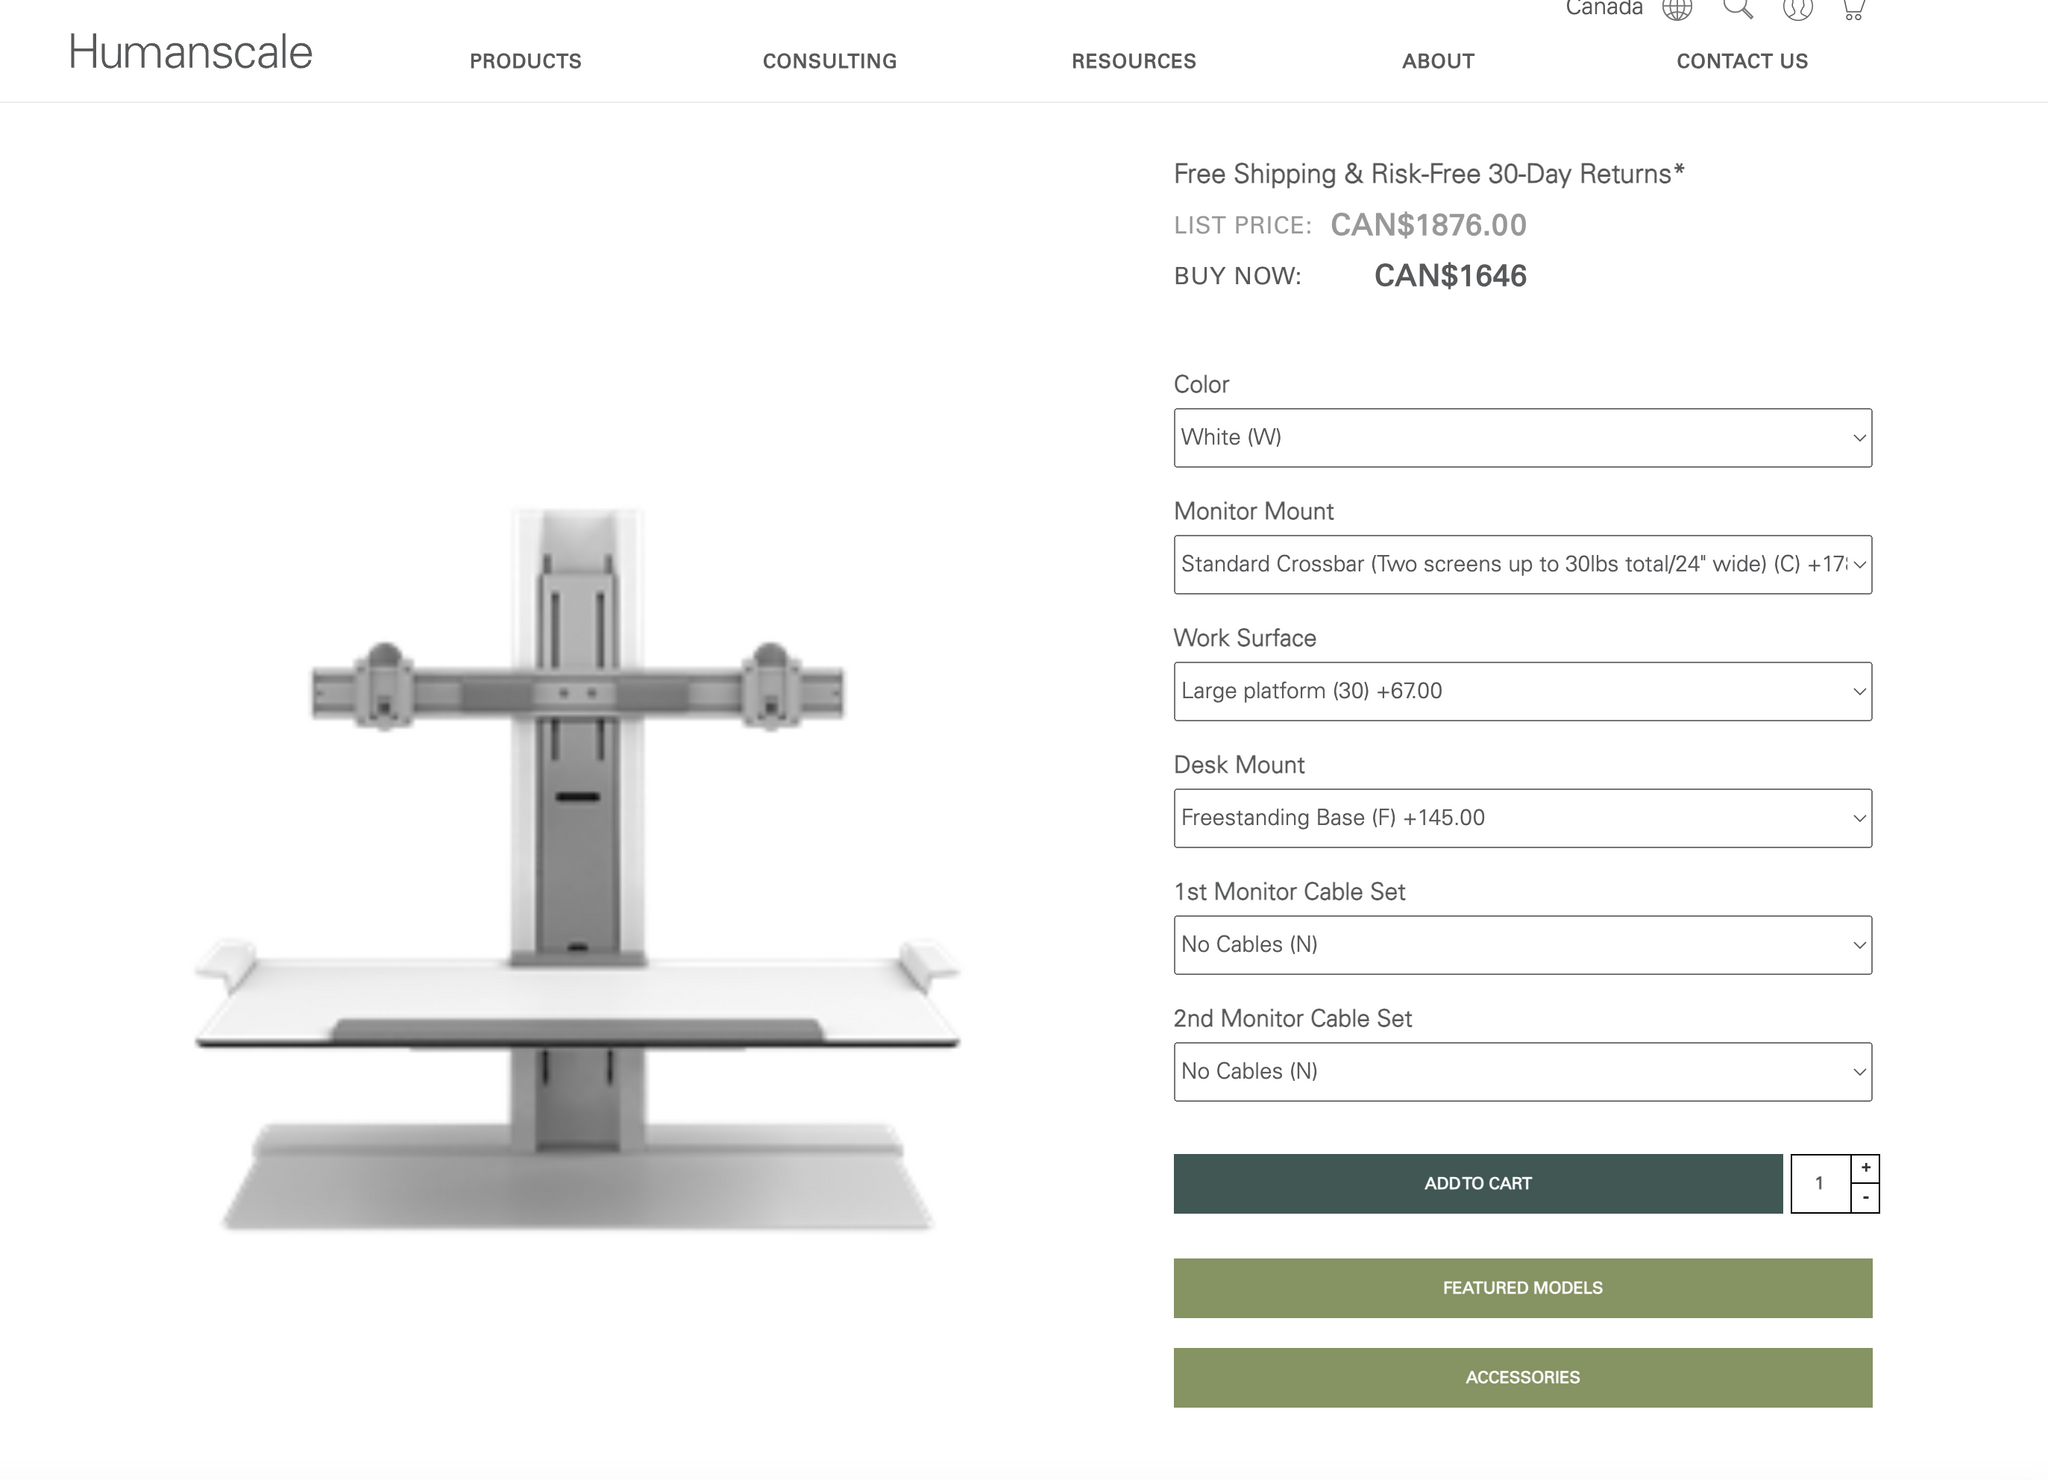Click the quantity input field
The image size is (2048, 1480).
[x=1819, y=1184]
